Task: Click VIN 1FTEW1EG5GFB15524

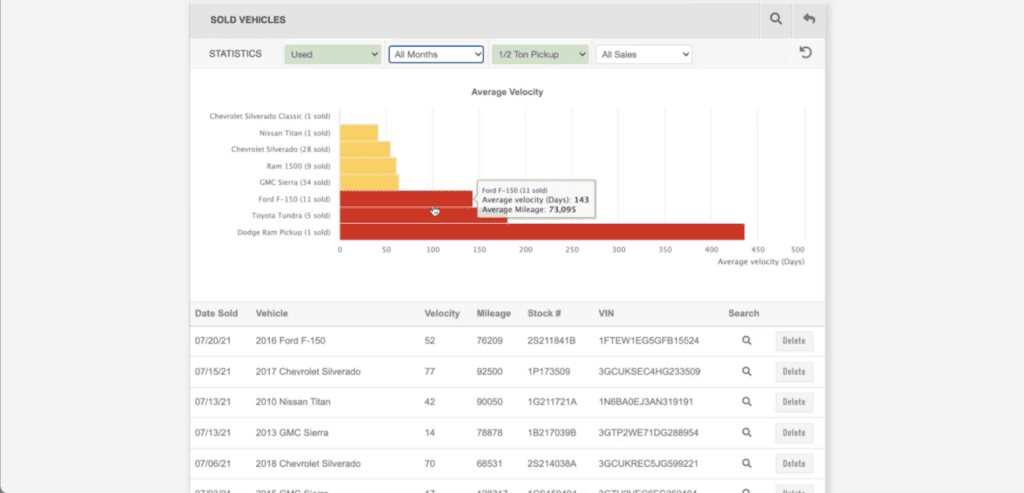Action: pyautogui.click(x=648, y=341)
